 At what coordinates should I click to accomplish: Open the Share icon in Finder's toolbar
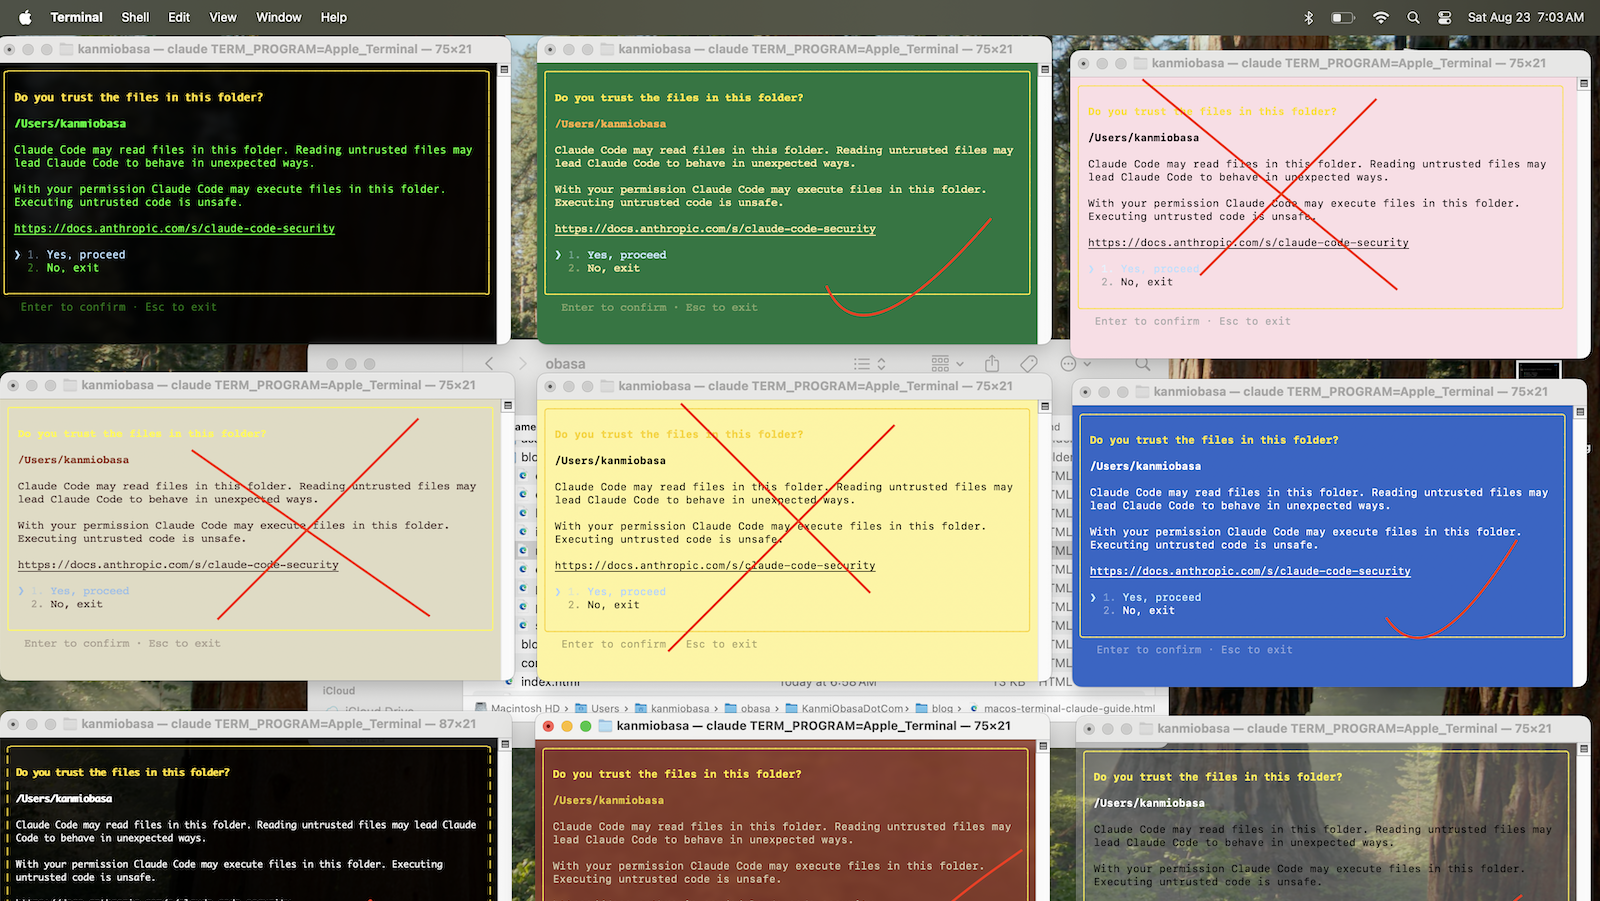(x=992, y=363)
